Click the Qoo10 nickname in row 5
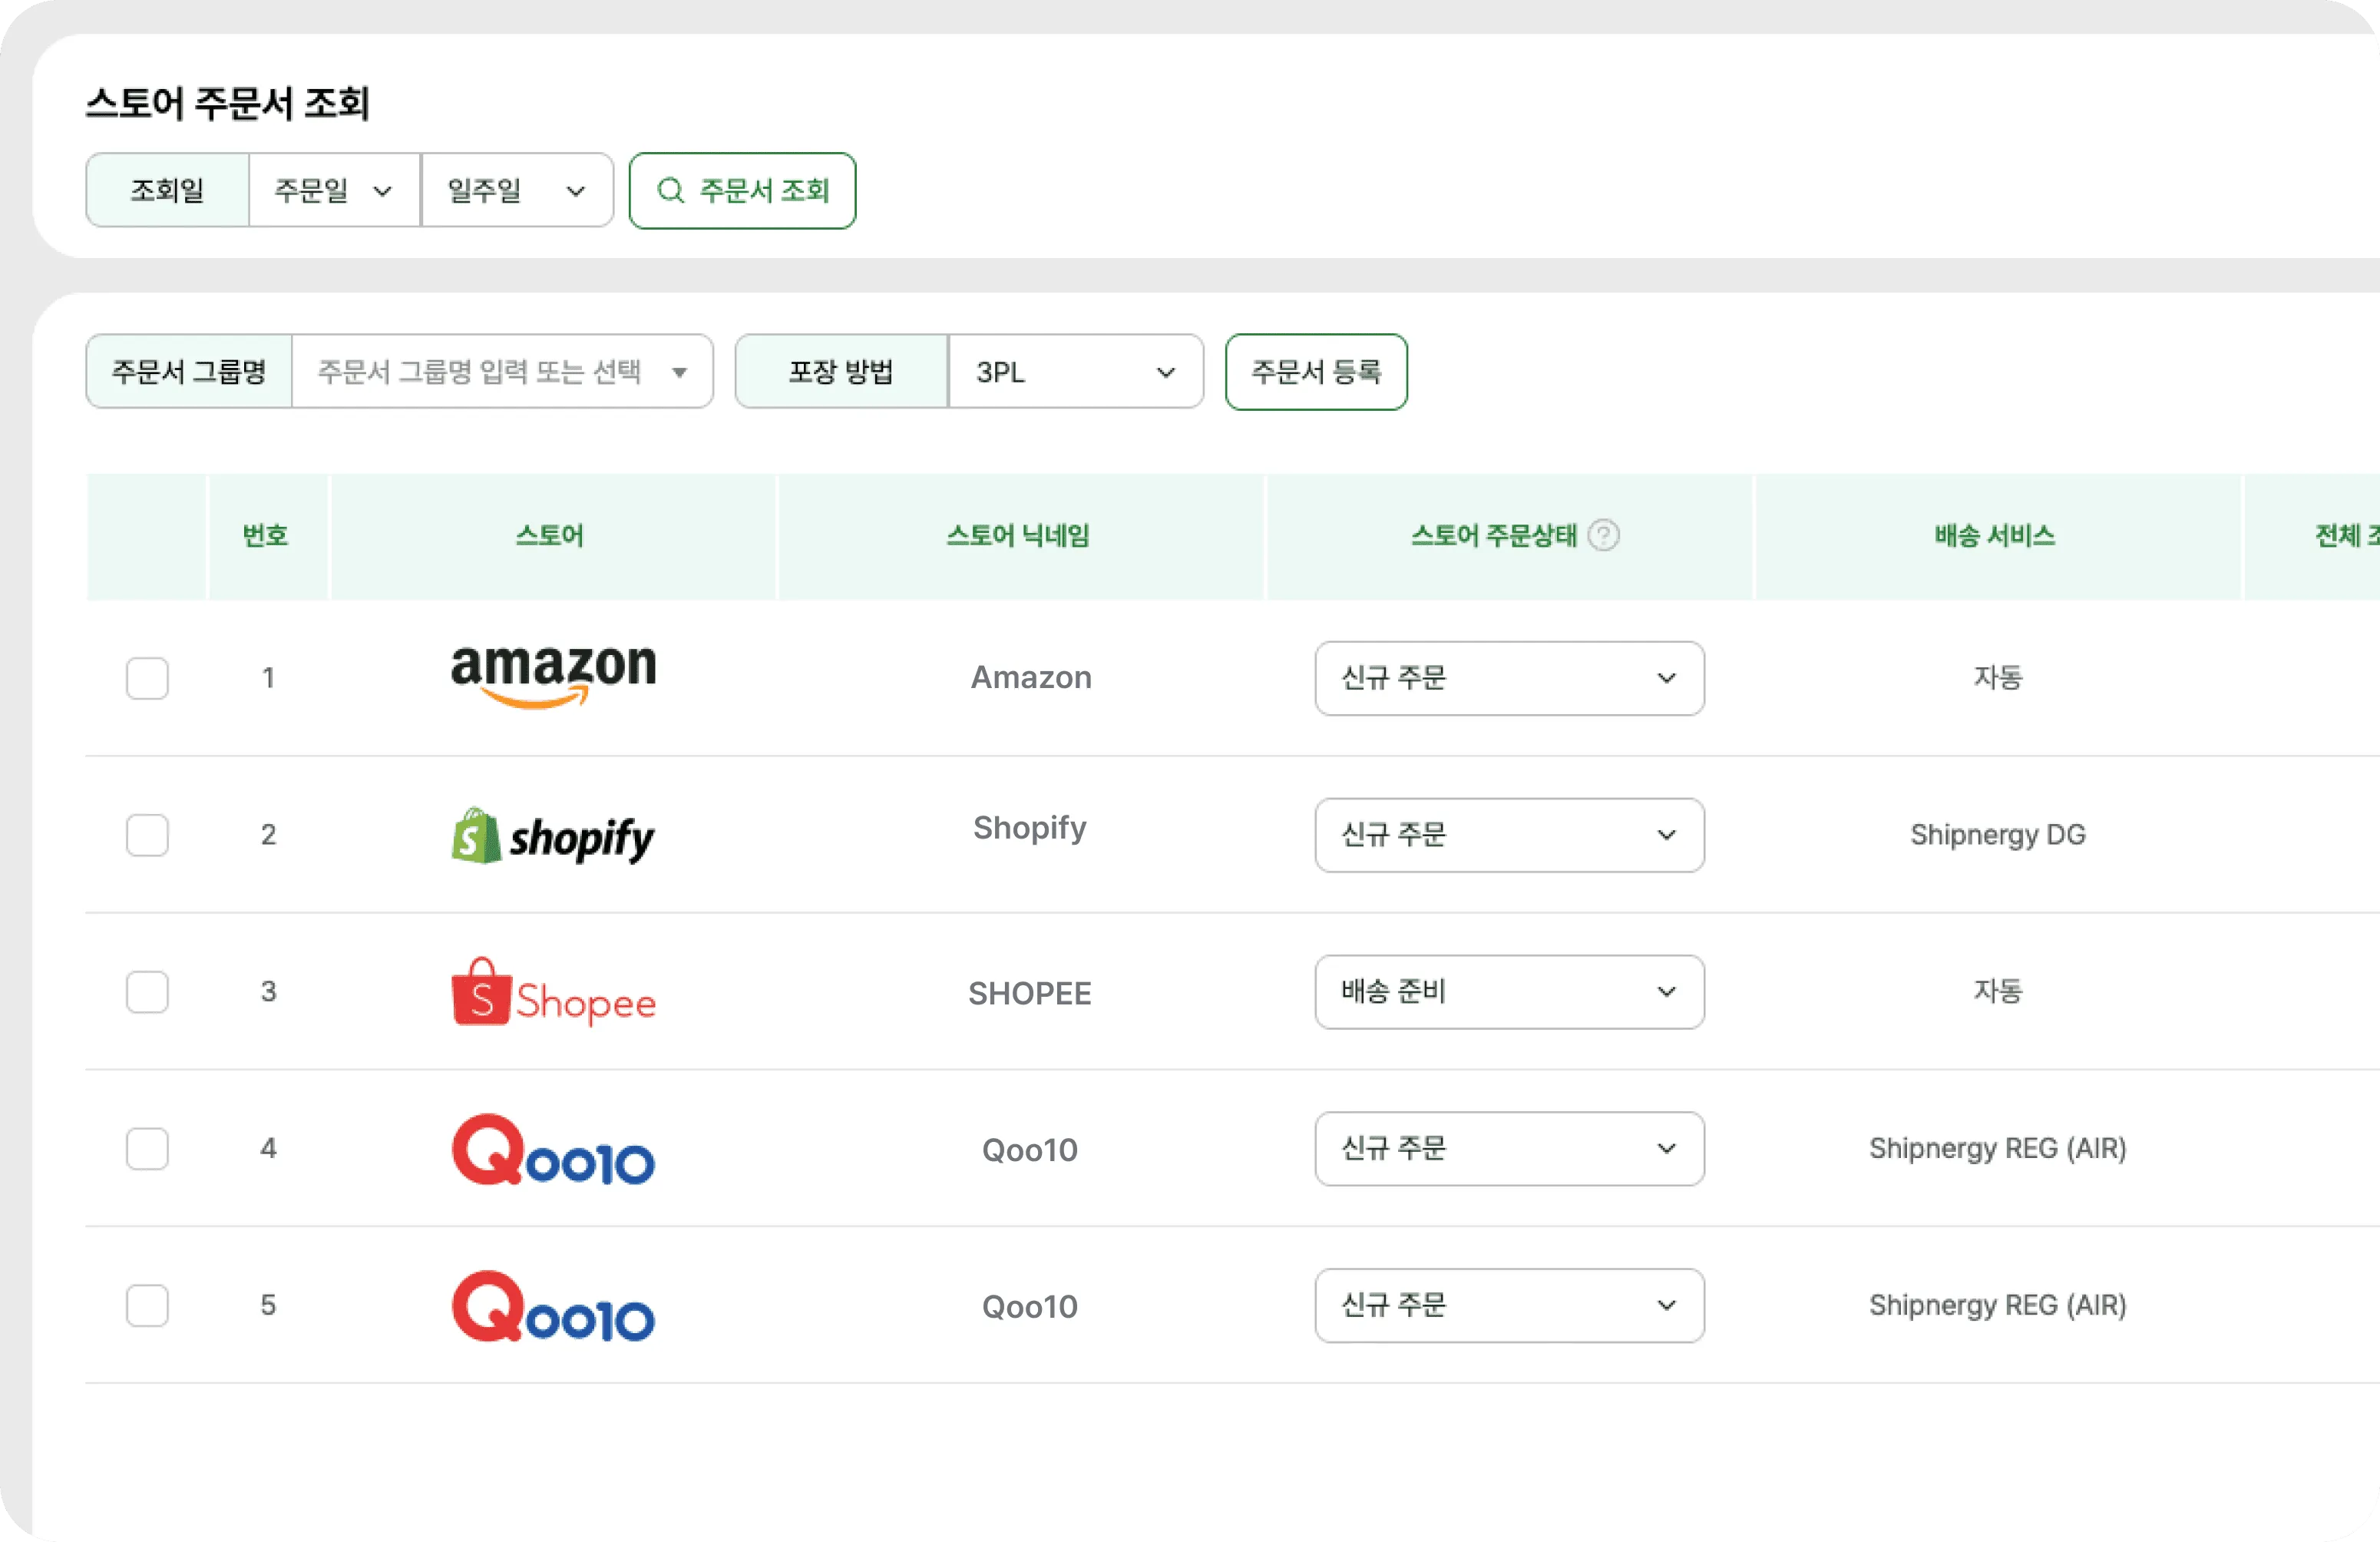 pyautogui.click(x=1030, y=1307)
